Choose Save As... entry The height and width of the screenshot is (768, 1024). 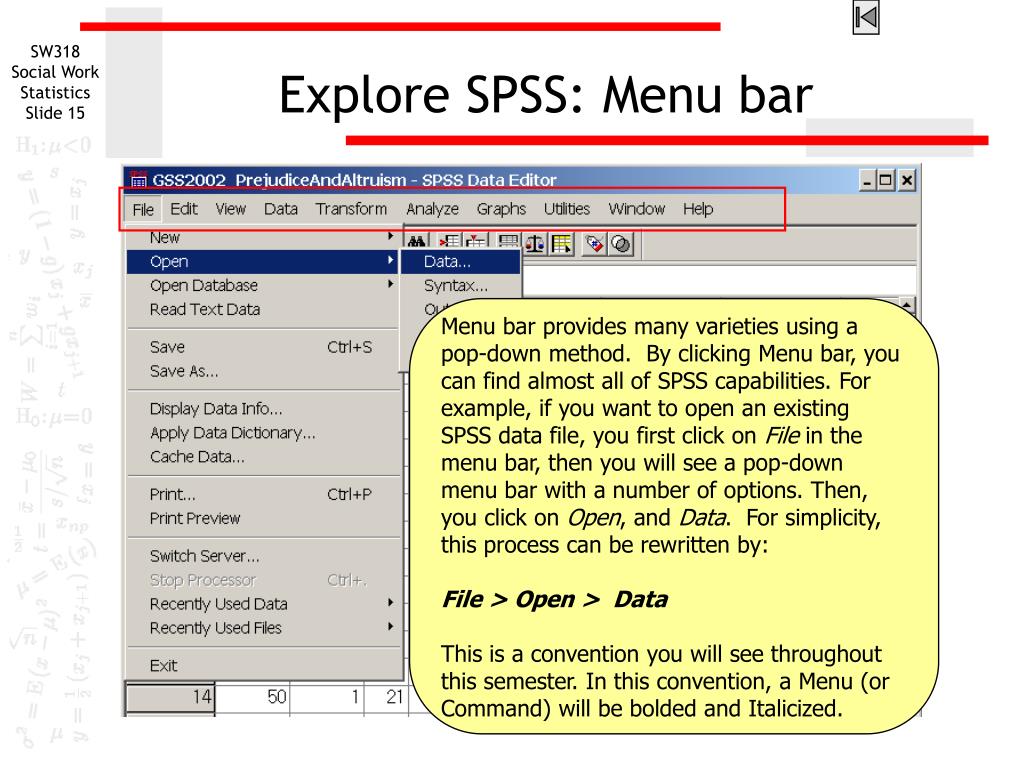(263, 371)
